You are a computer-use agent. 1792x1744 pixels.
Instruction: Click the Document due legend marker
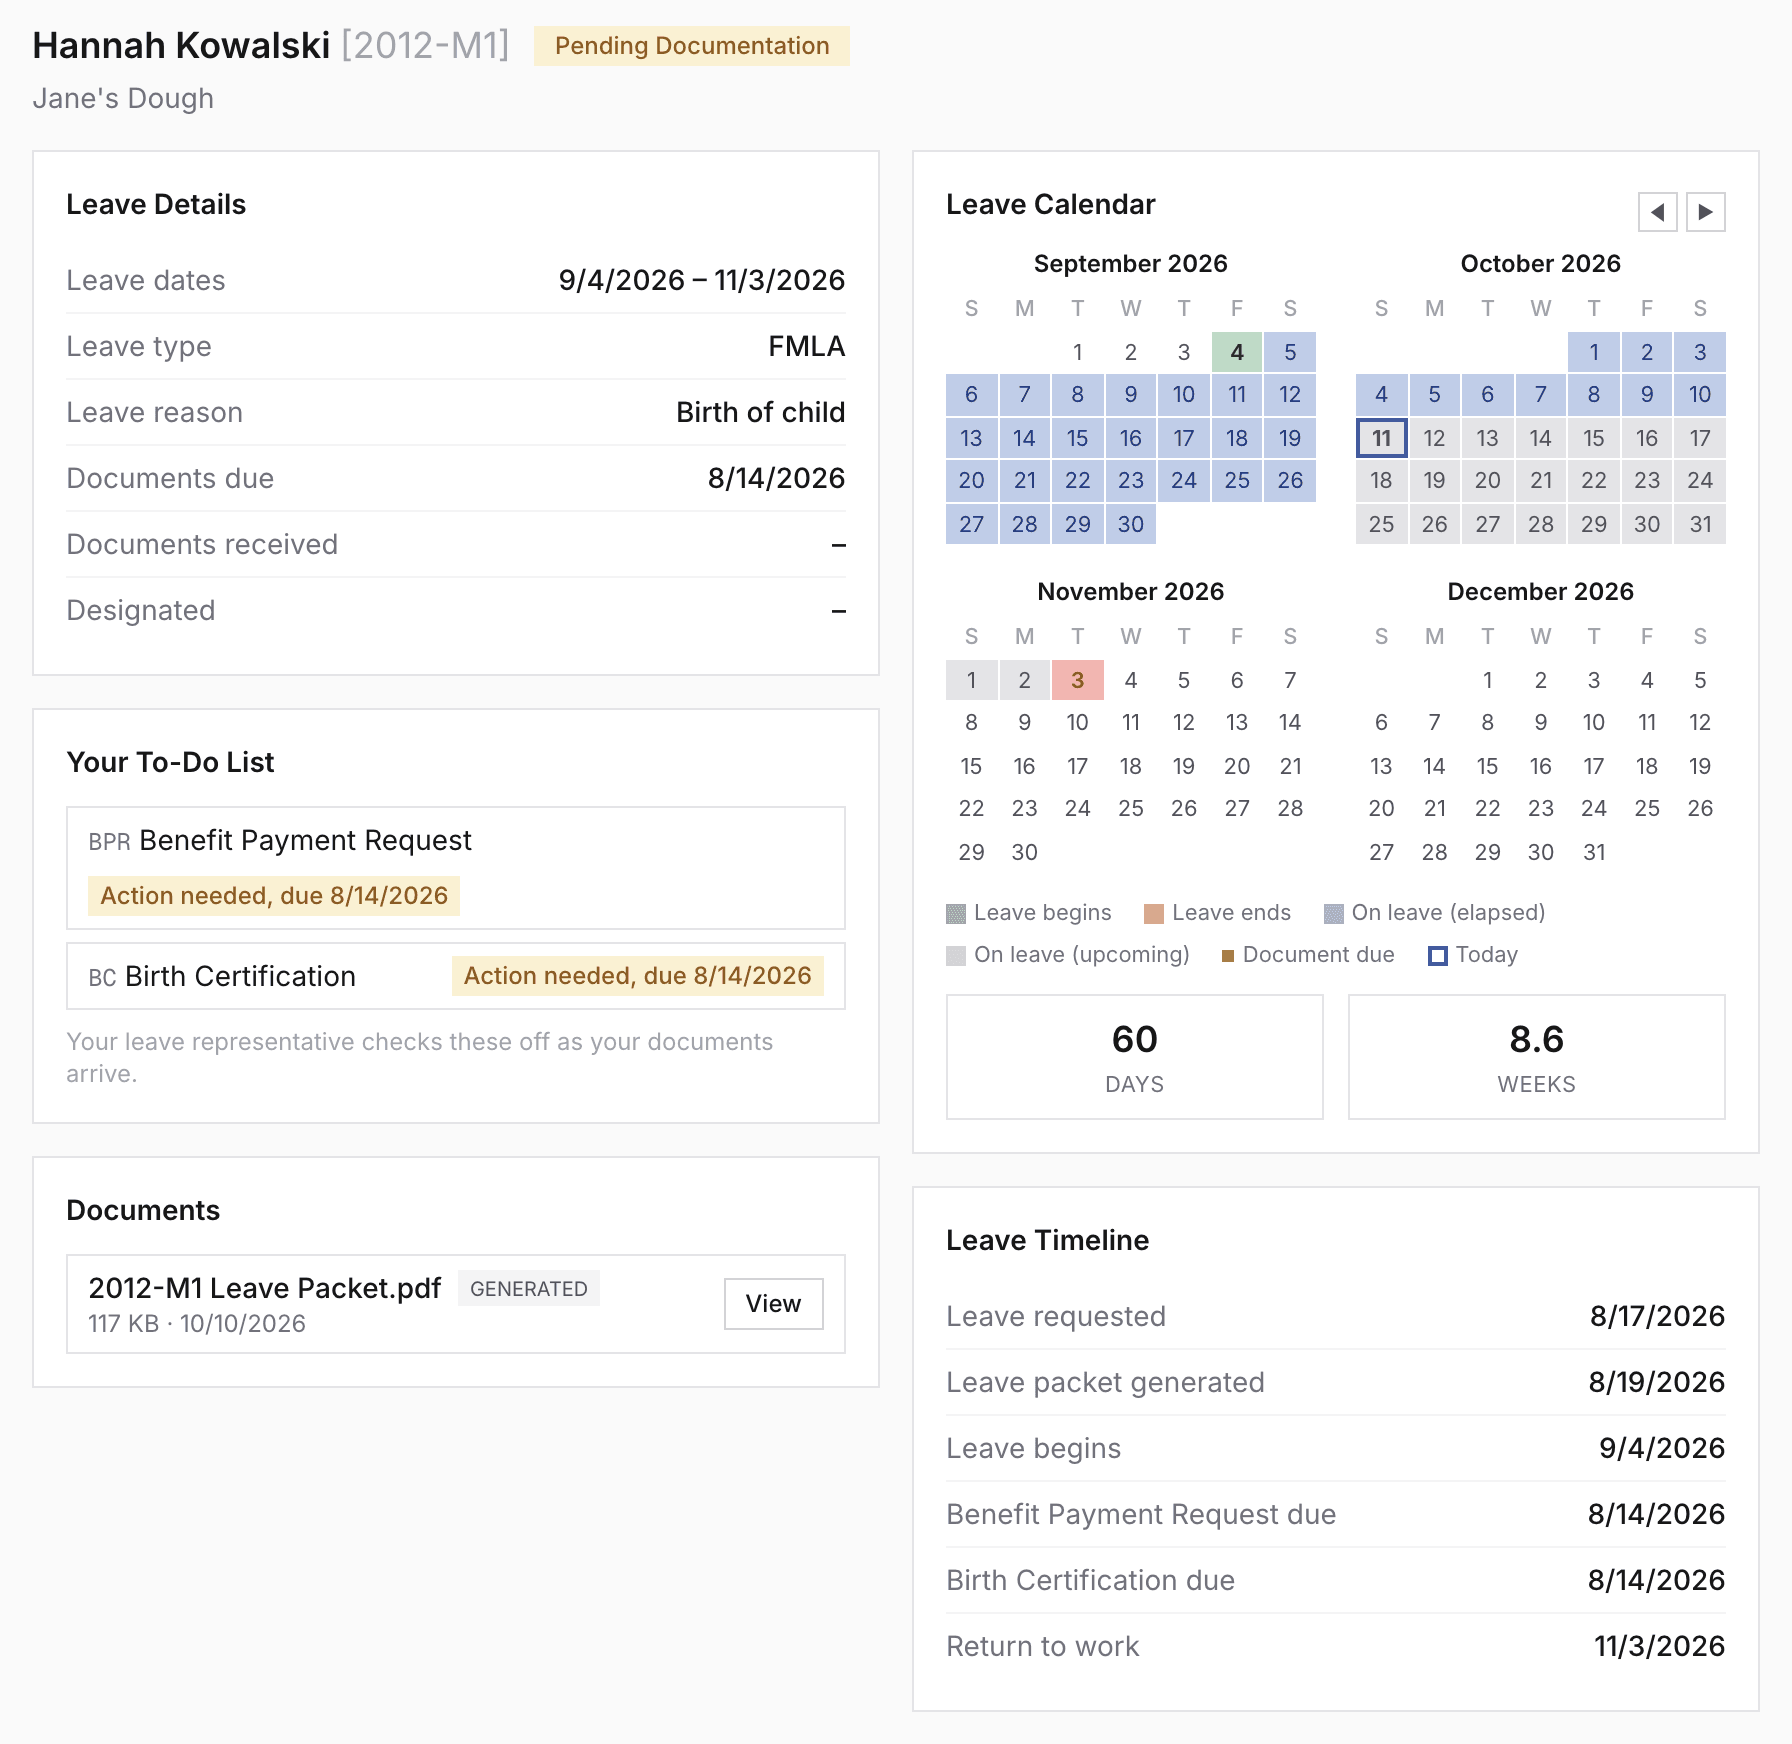coord(1227,956)
